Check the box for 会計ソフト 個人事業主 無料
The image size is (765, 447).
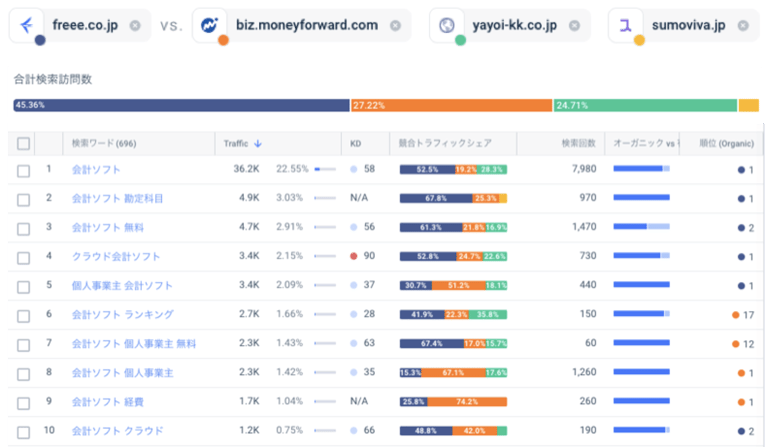(23, 345)
